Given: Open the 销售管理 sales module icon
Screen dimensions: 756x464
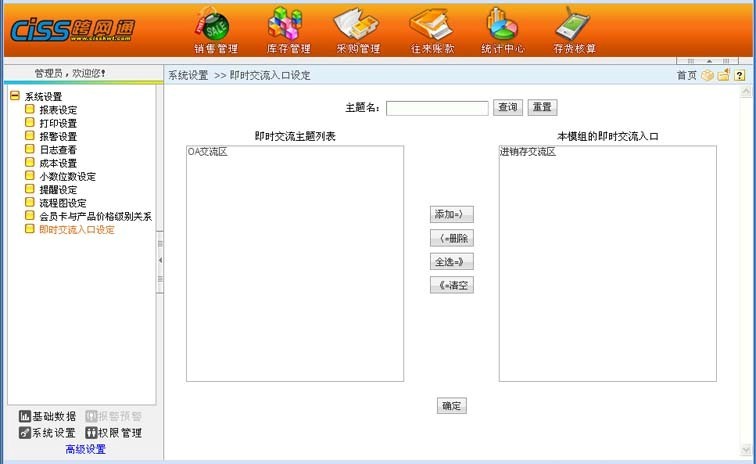Looking at the screenshot, I should pyautogui.click(x=214, y=28).
